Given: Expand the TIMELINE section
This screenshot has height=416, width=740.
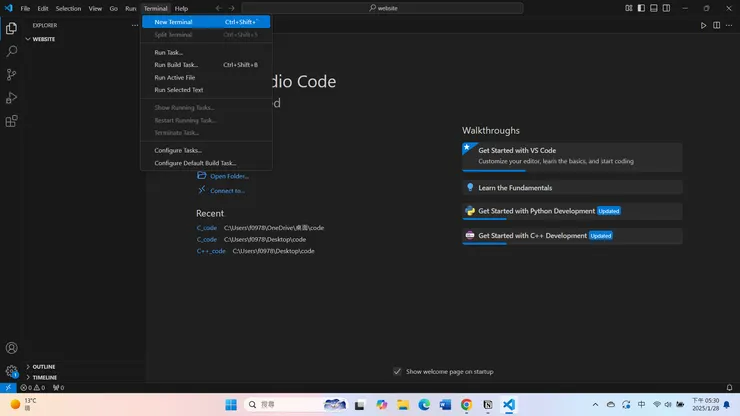Looking at the screenshot, I should click(44, 377).
